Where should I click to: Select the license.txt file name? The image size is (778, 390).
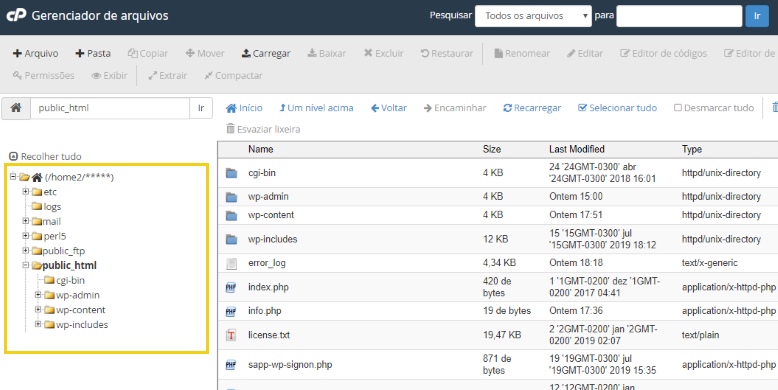(x=269, y=335)
